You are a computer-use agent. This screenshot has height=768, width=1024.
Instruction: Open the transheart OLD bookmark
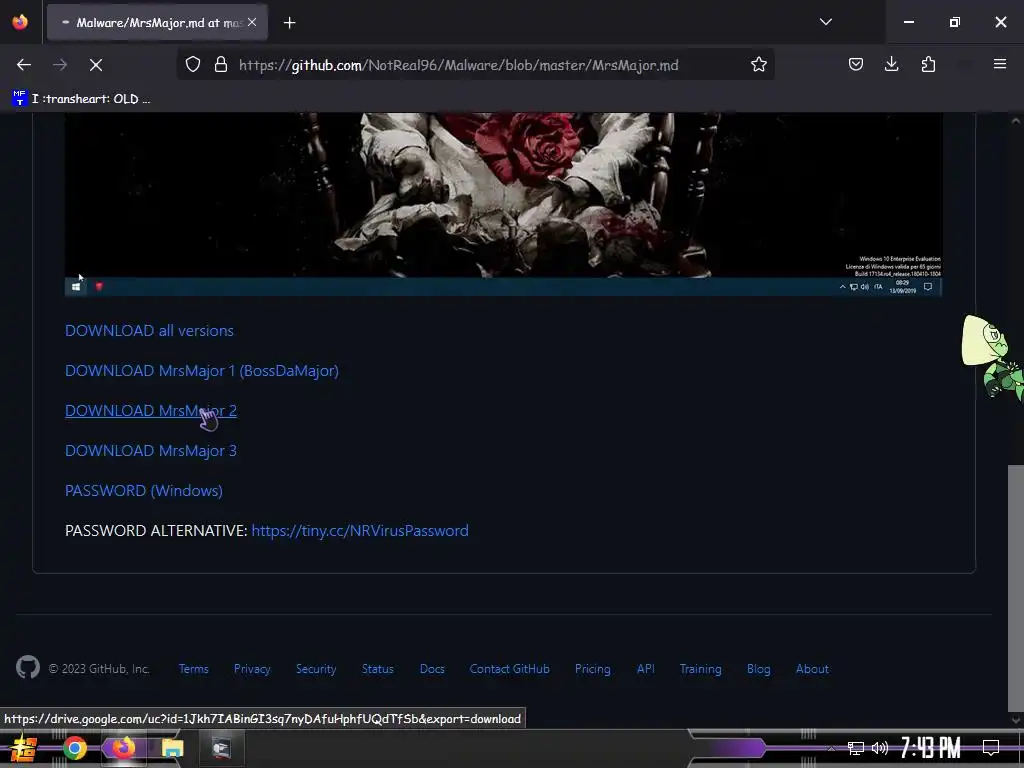82,99
